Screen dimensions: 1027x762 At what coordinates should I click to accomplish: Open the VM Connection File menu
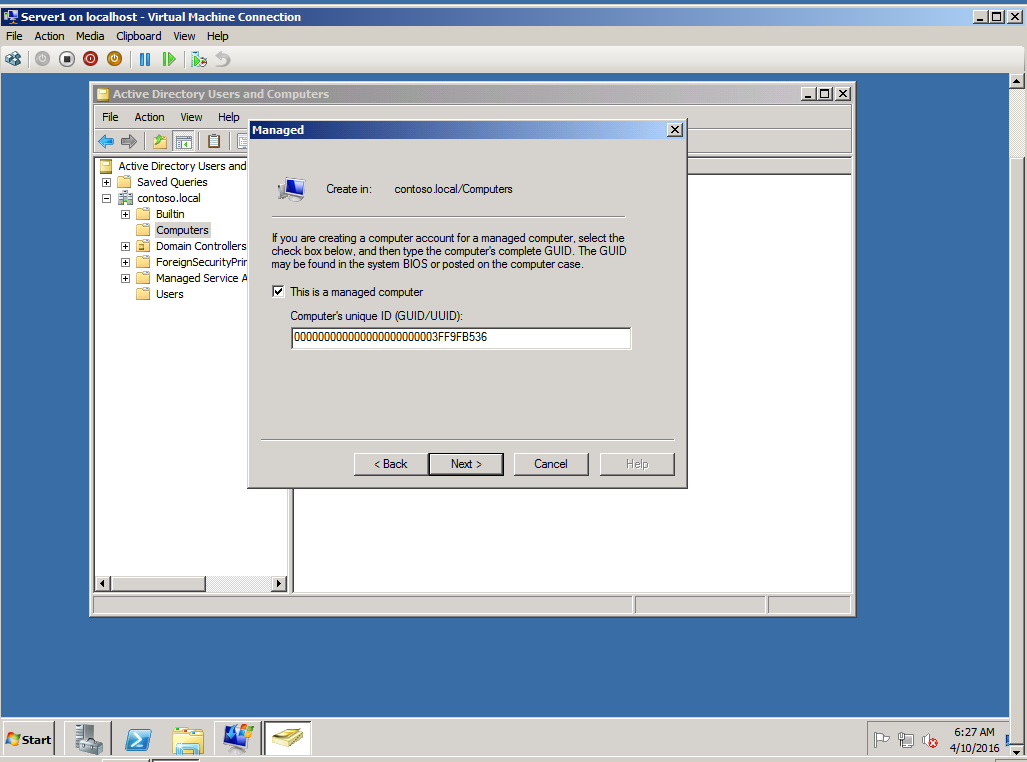pos(14,36)
